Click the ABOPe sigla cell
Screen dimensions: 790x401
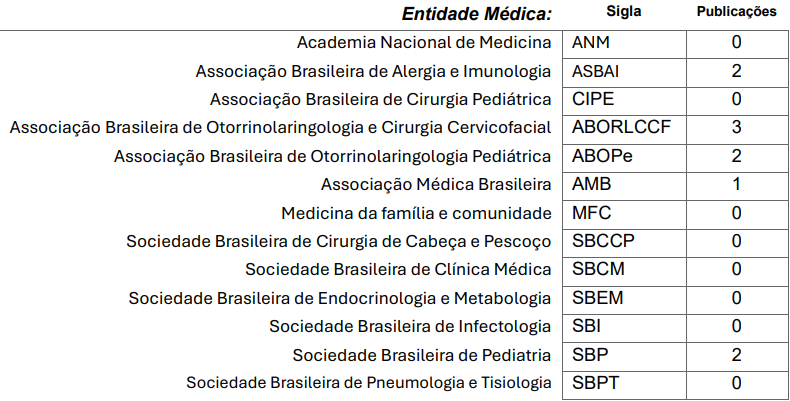(x=624, y=157)
